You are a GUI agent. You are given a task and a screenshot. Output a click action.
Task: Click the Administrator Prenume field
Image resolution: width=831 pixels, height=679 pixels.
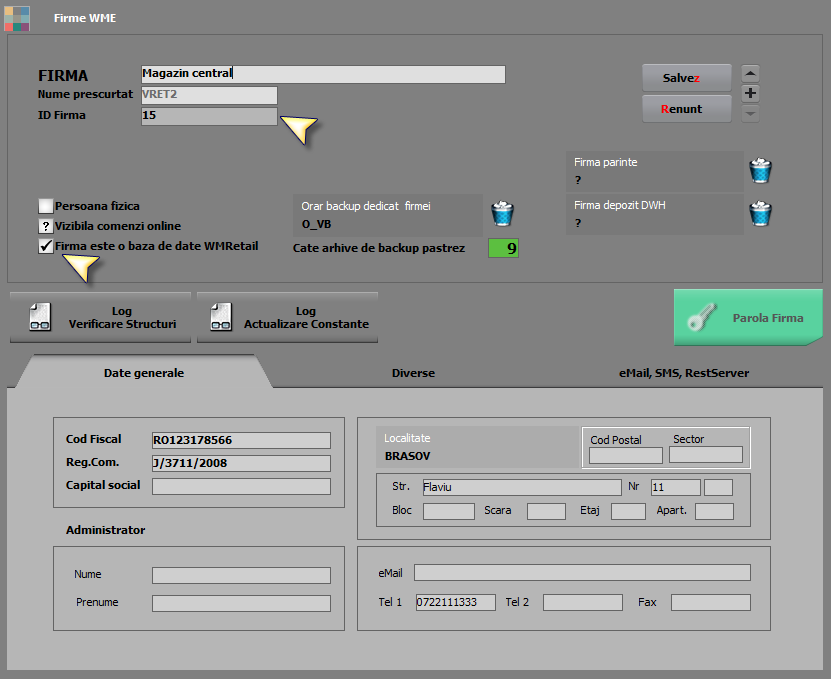tap(241, 603)
